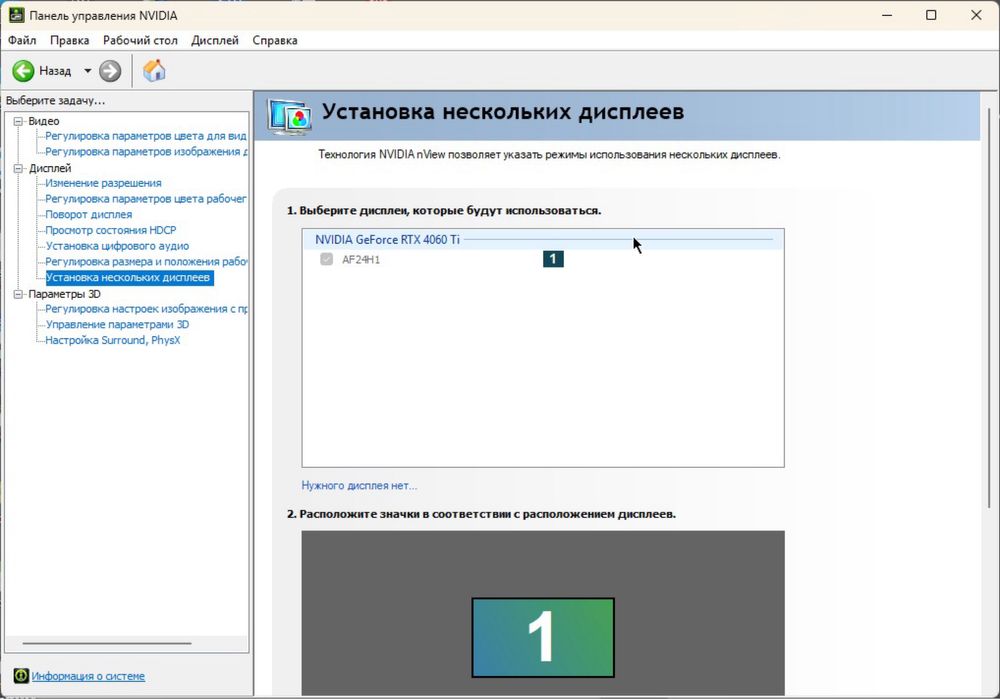
Task: Go to the Home page icon
Action: pyautogui.click(x=154, y=70)
